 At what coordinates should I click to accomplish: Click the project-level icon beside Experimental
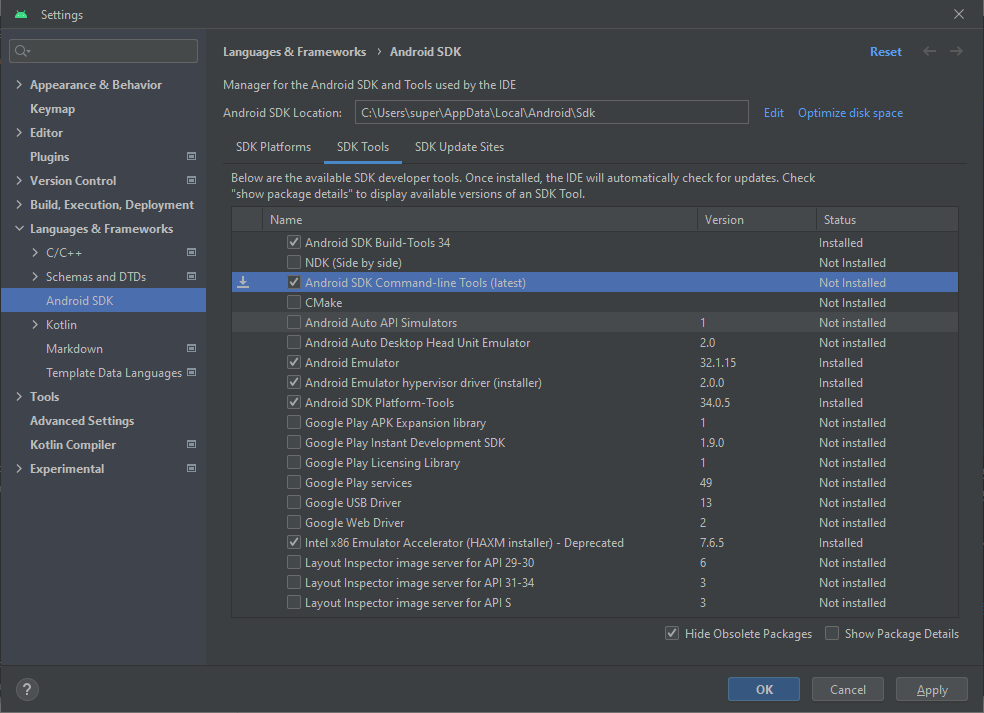click(x=191, y=469)
